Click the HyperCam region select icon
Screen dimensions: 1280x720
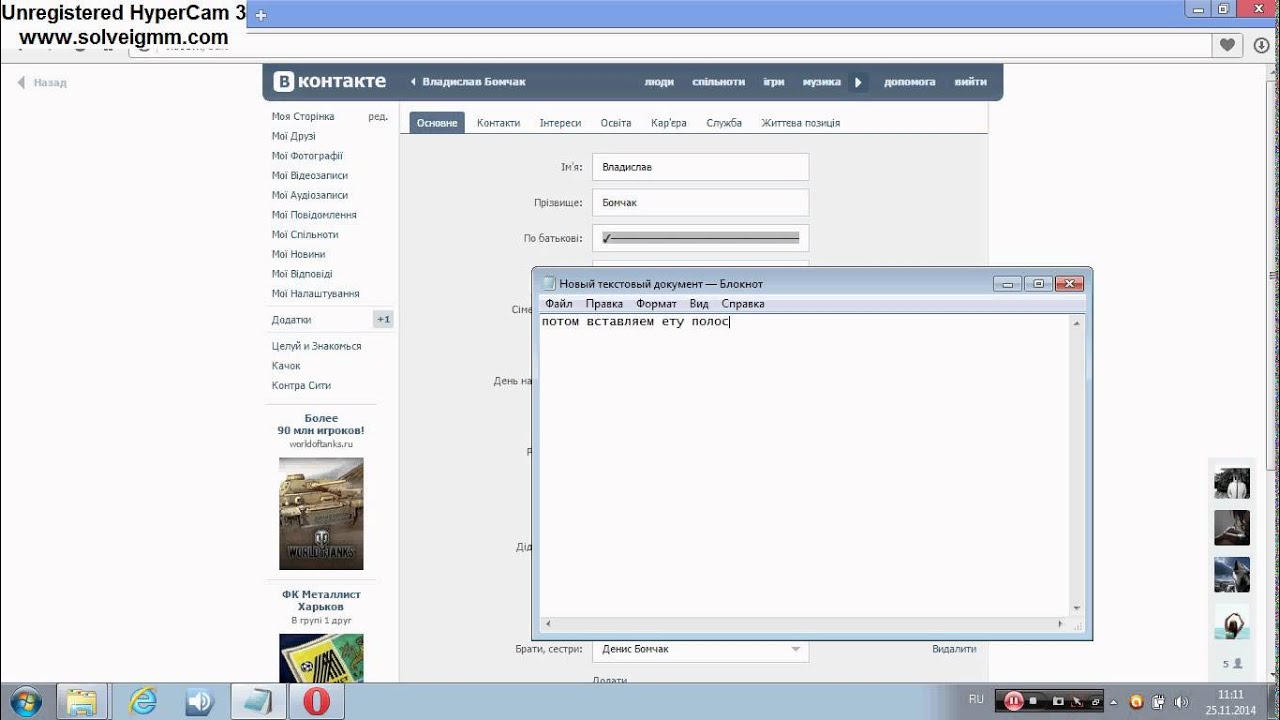pyautogui.click(x=1078, y=701)
